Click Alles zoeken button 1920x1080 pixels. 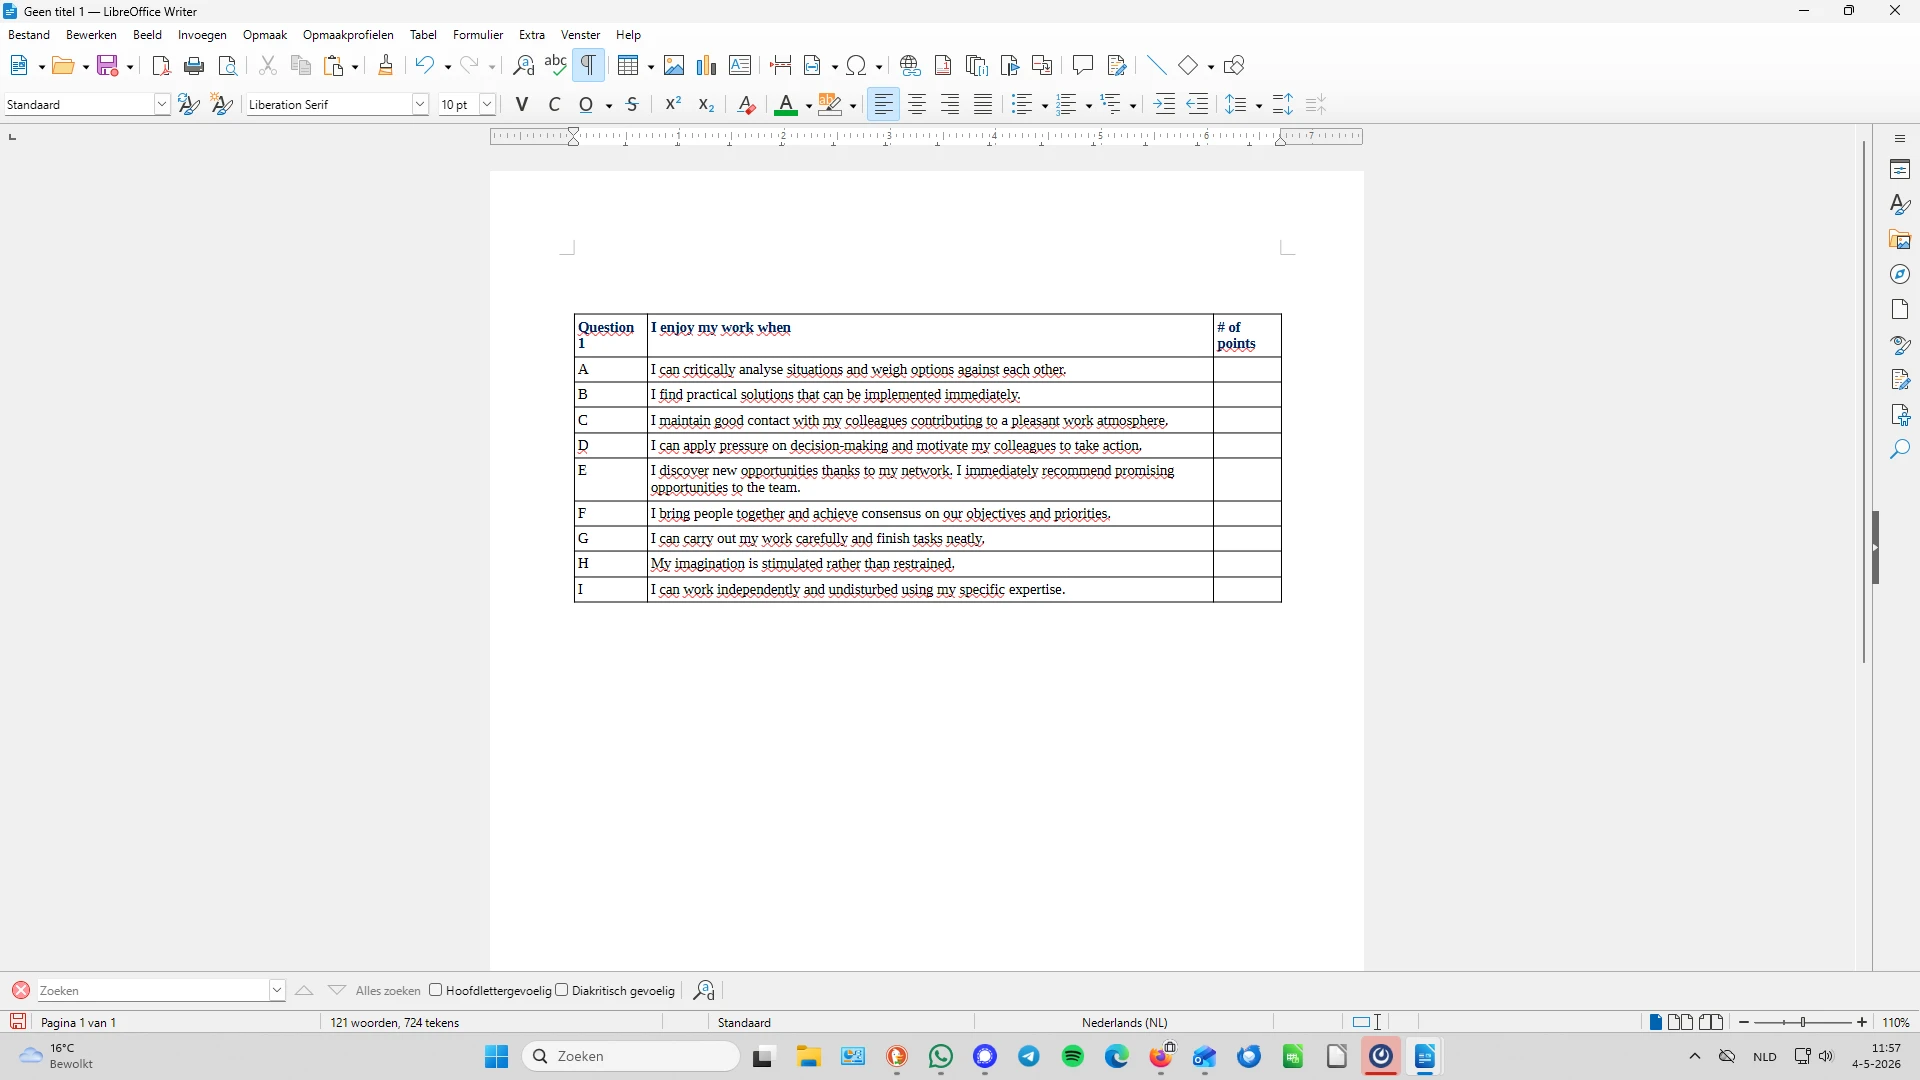388,990
